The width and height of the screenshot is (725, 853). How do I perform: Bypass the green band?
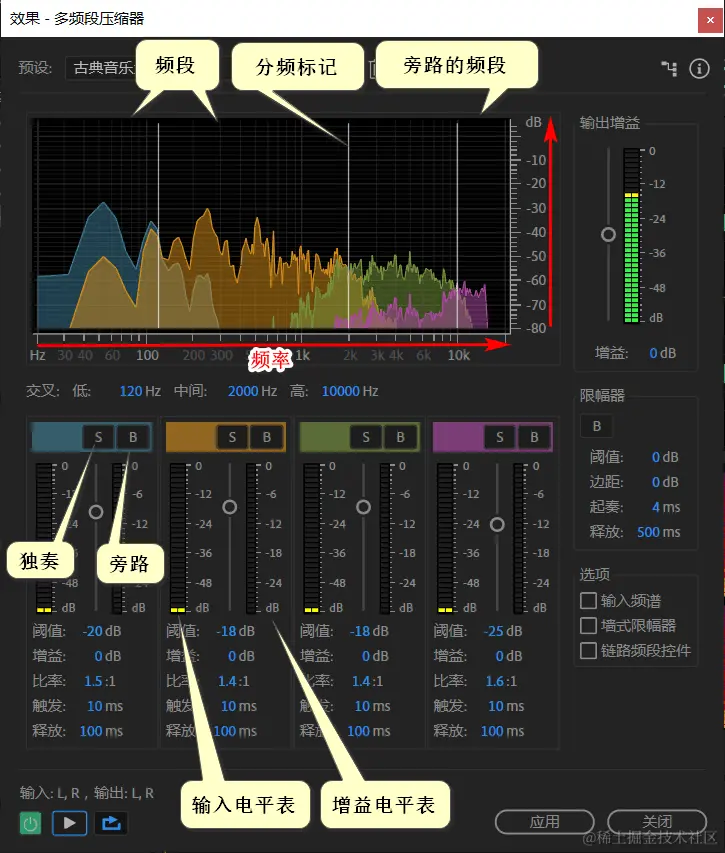pyautogui.click(x=400, y=437)
